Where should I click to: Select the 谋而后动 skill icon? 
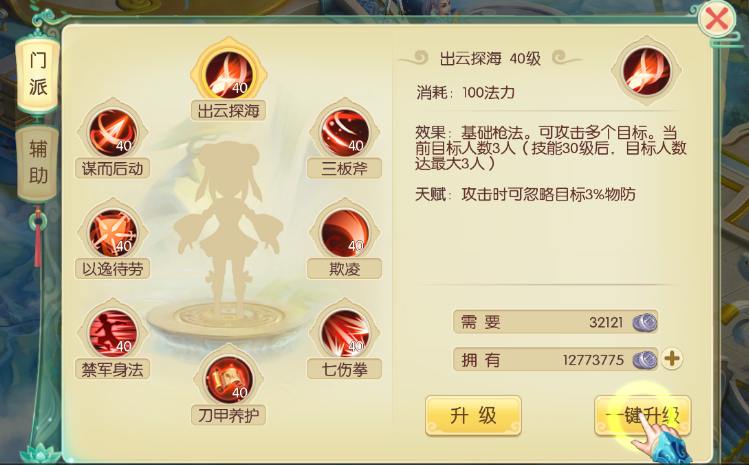[x=112, y=133]
